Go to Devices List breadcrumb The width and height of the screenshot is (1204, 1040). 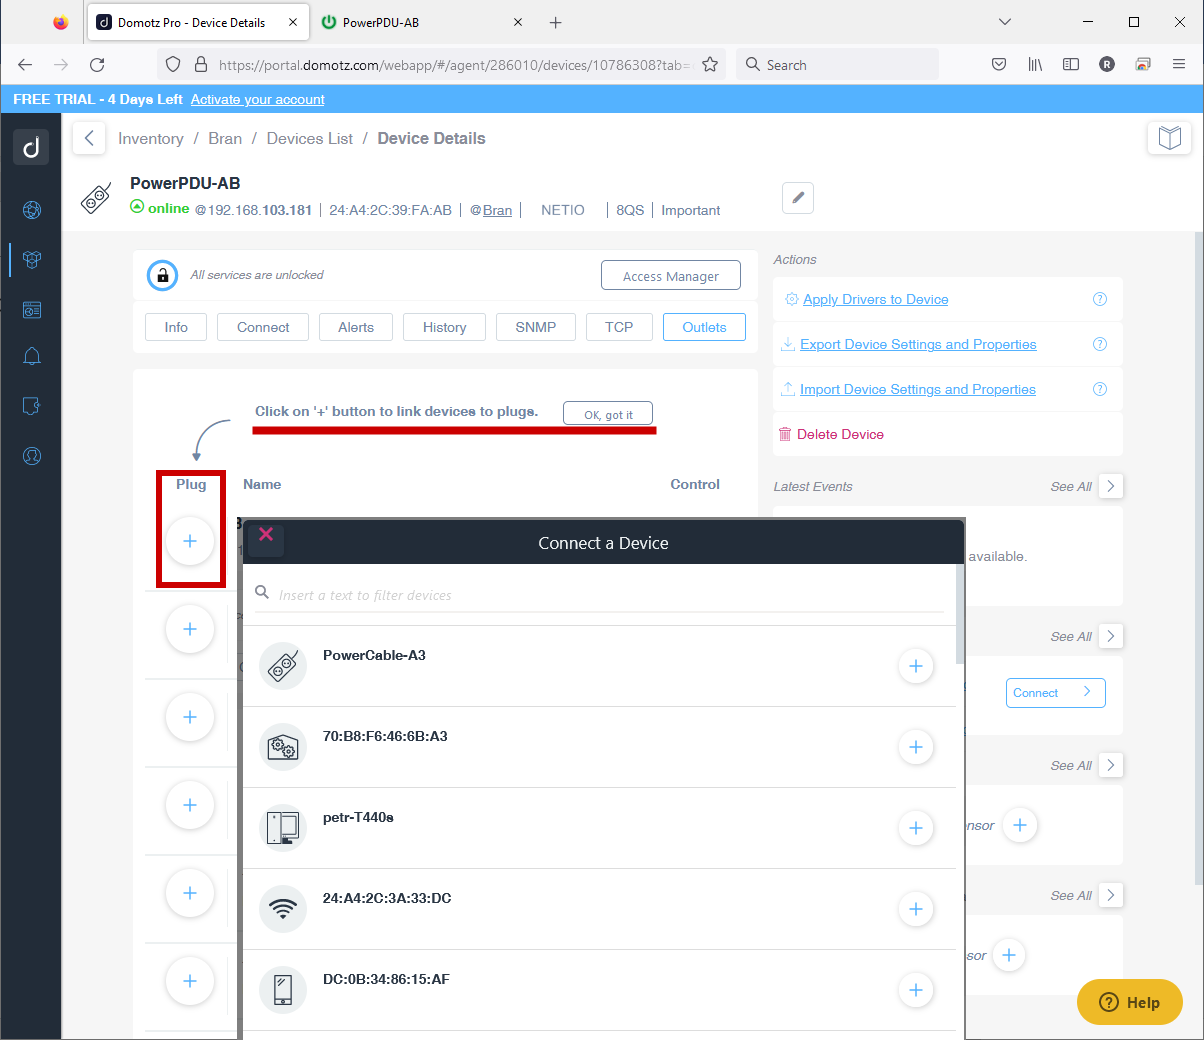pos(310,138)
